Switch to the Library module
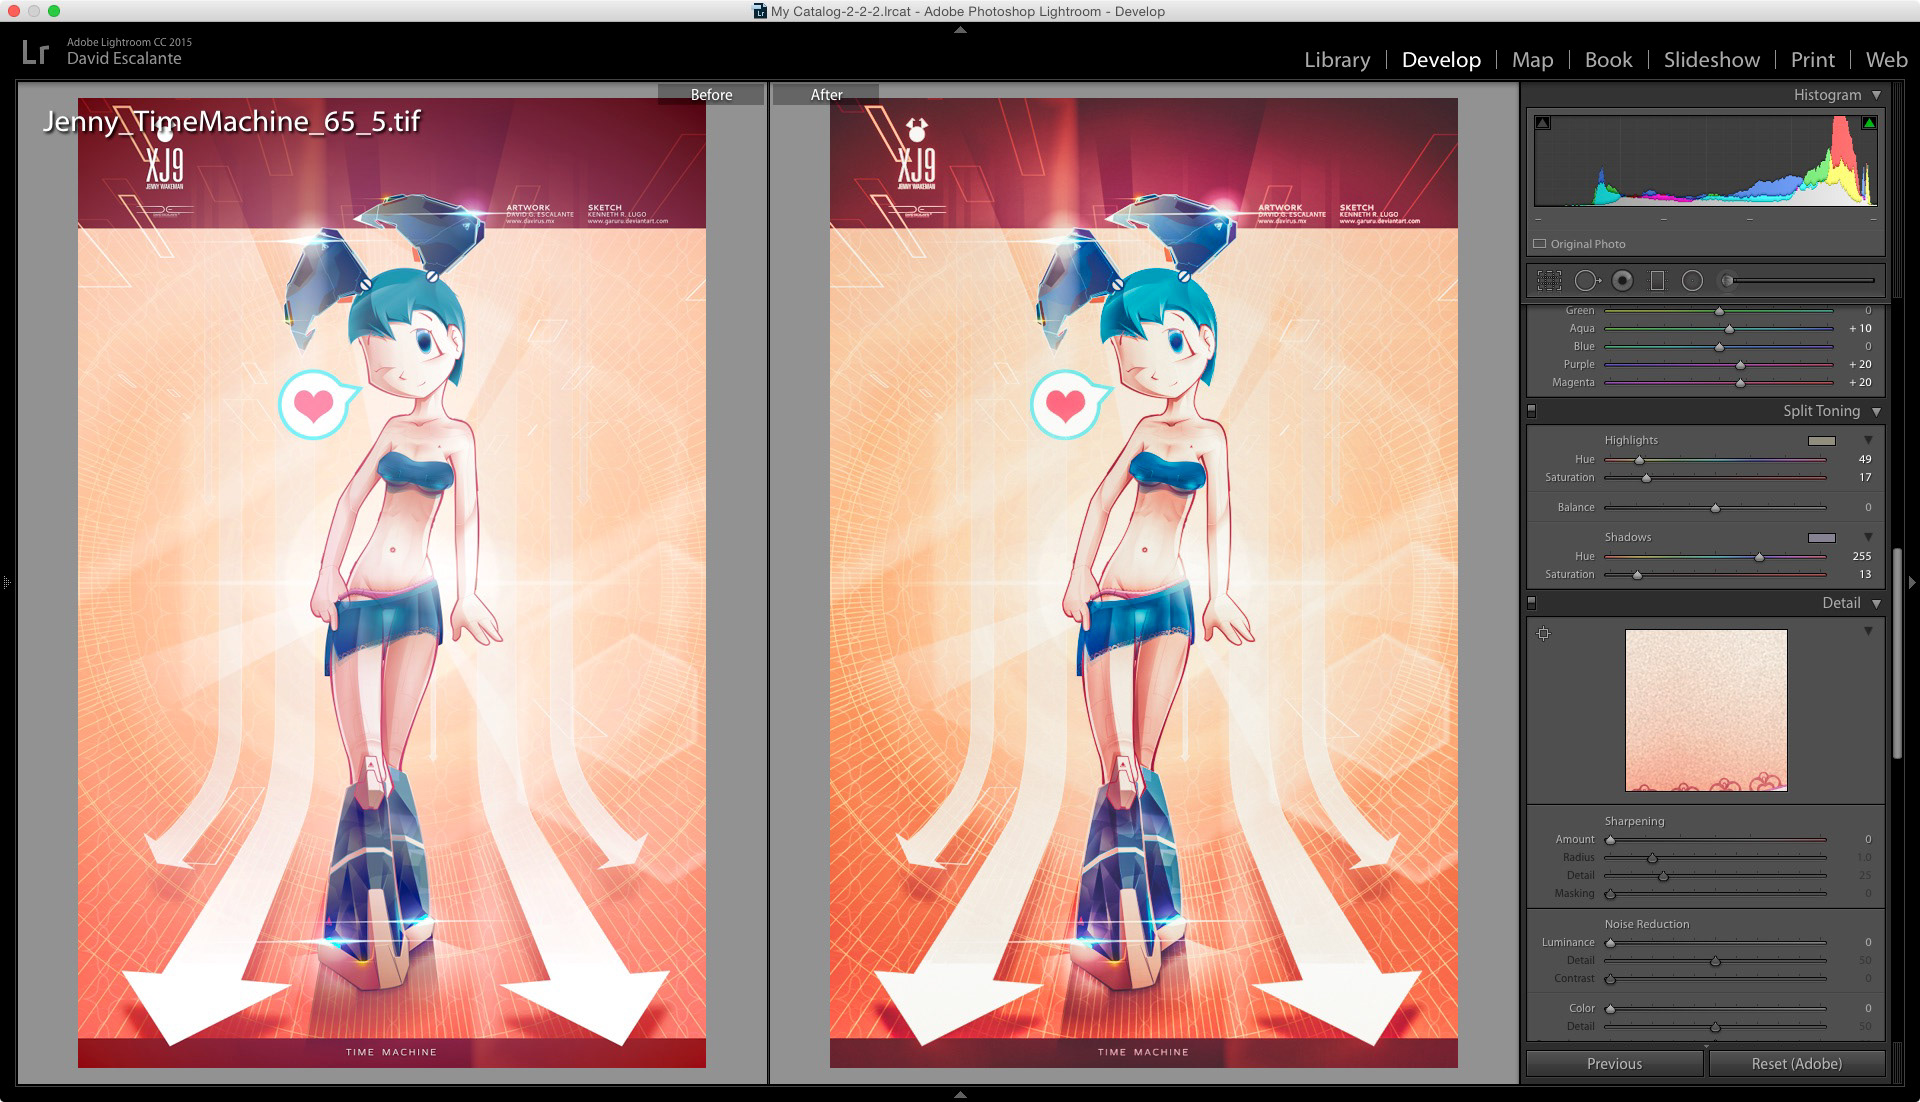This screenshot has height=1102, width=1920. coord(1337,59)
